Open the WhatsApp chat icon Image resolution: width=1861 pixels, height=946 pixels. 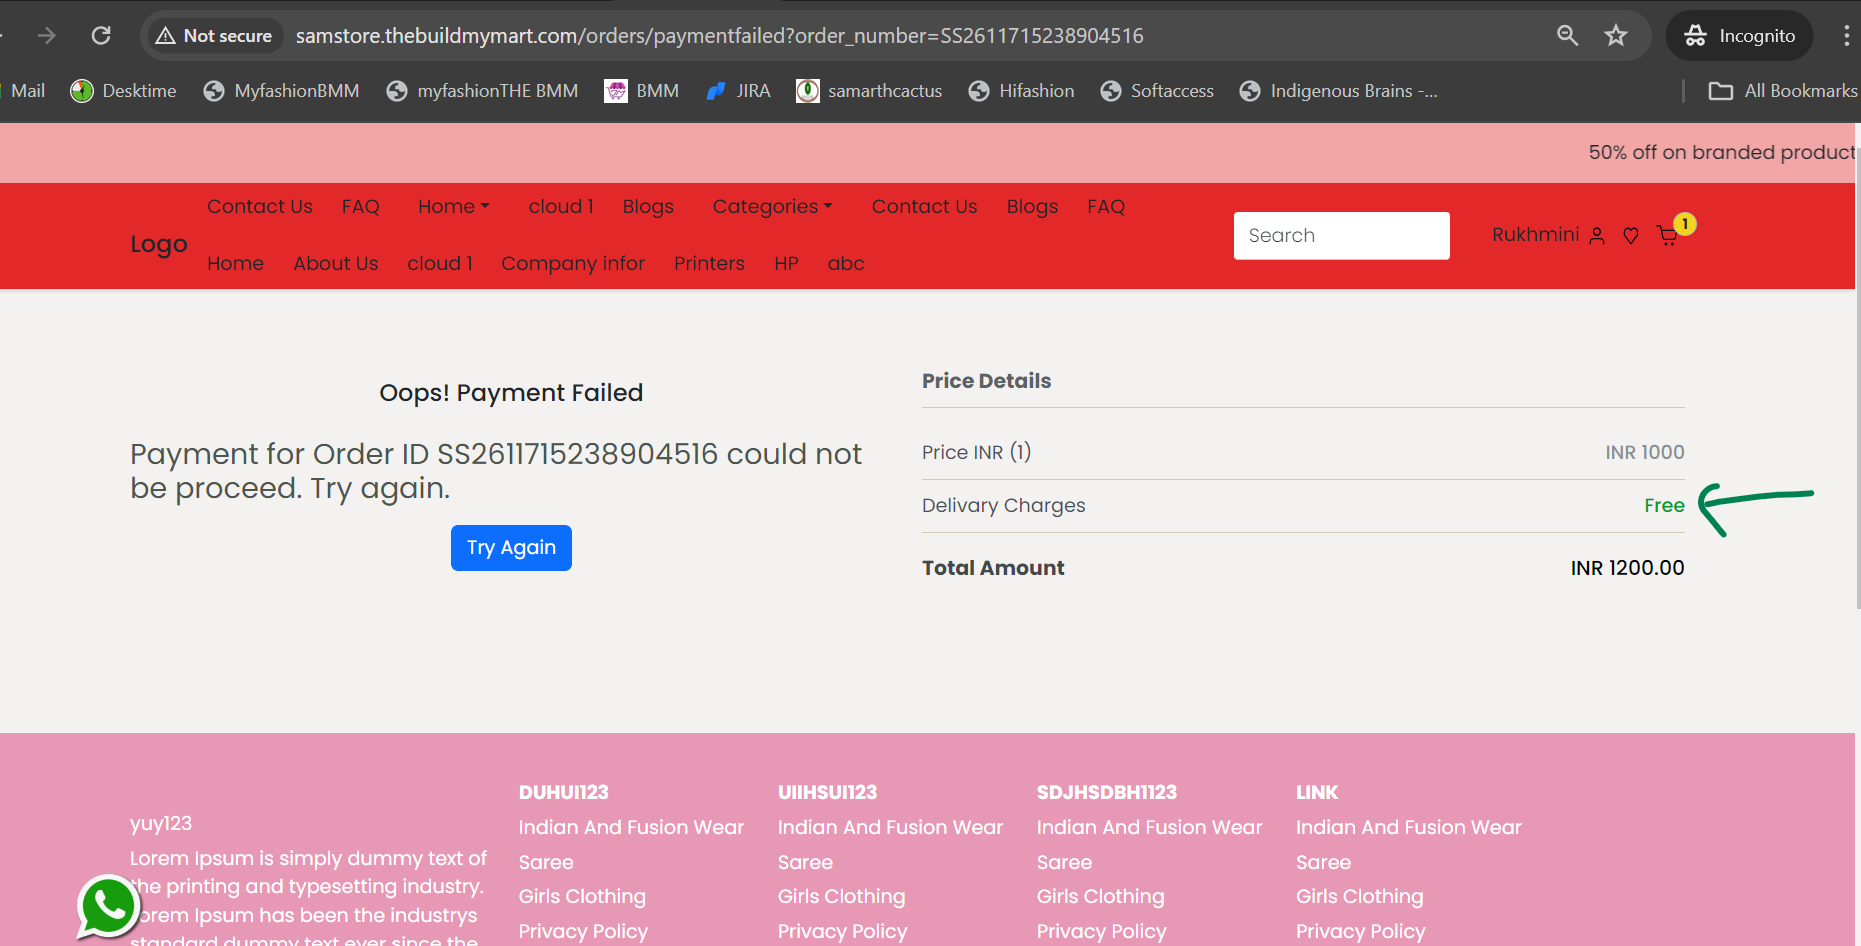point(108,907)
